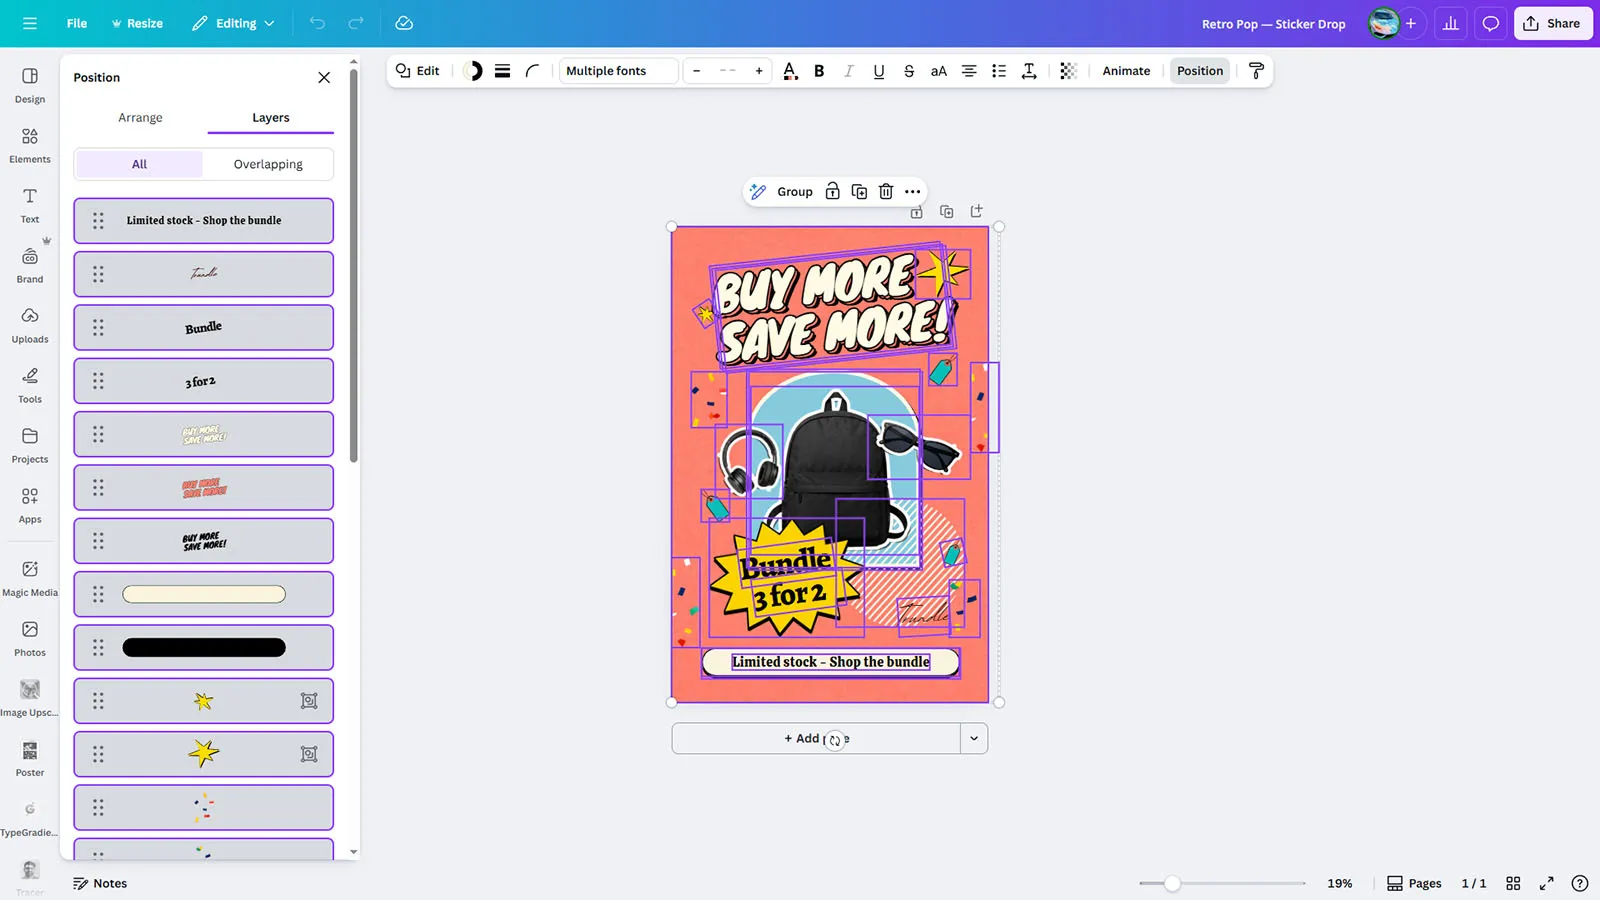Screen dimensions: 1600x900
Task: Open the text color picker
Action: click(x=790, y=71)
